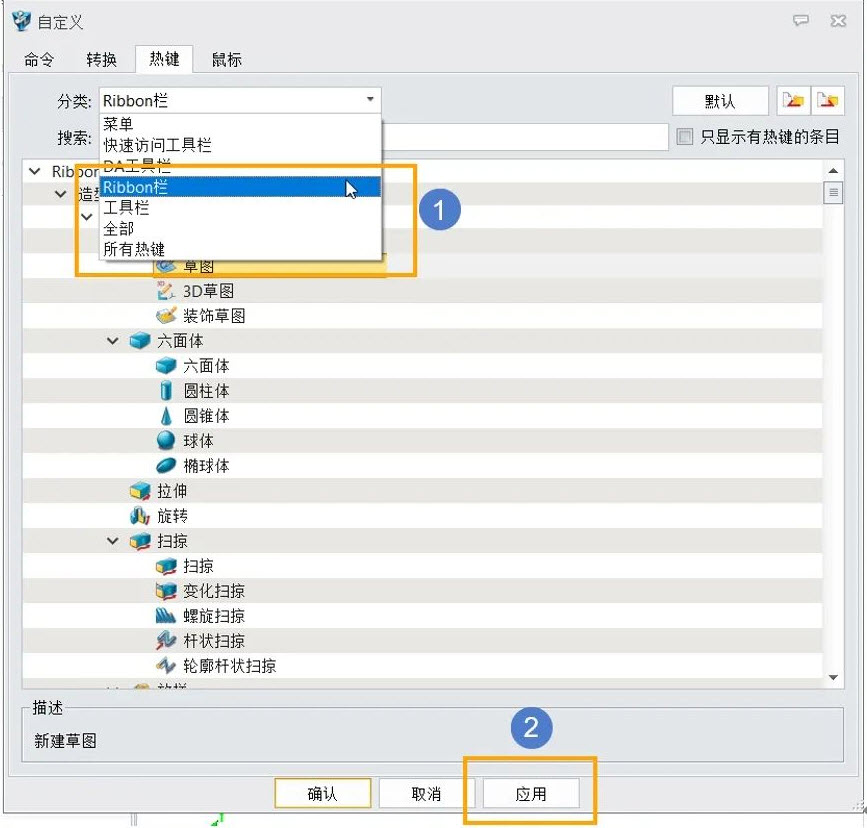Open the 分类 dropdown arrow

coord(370,100)
